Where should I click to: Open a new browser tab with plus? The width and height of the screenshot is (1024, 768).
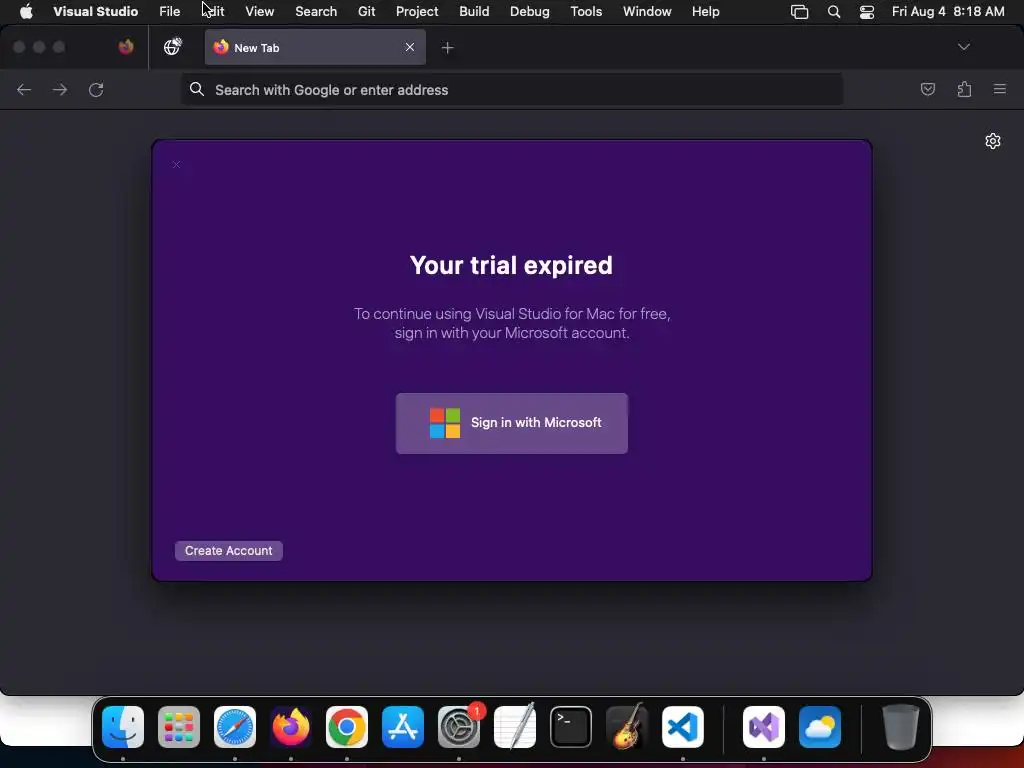447,47
